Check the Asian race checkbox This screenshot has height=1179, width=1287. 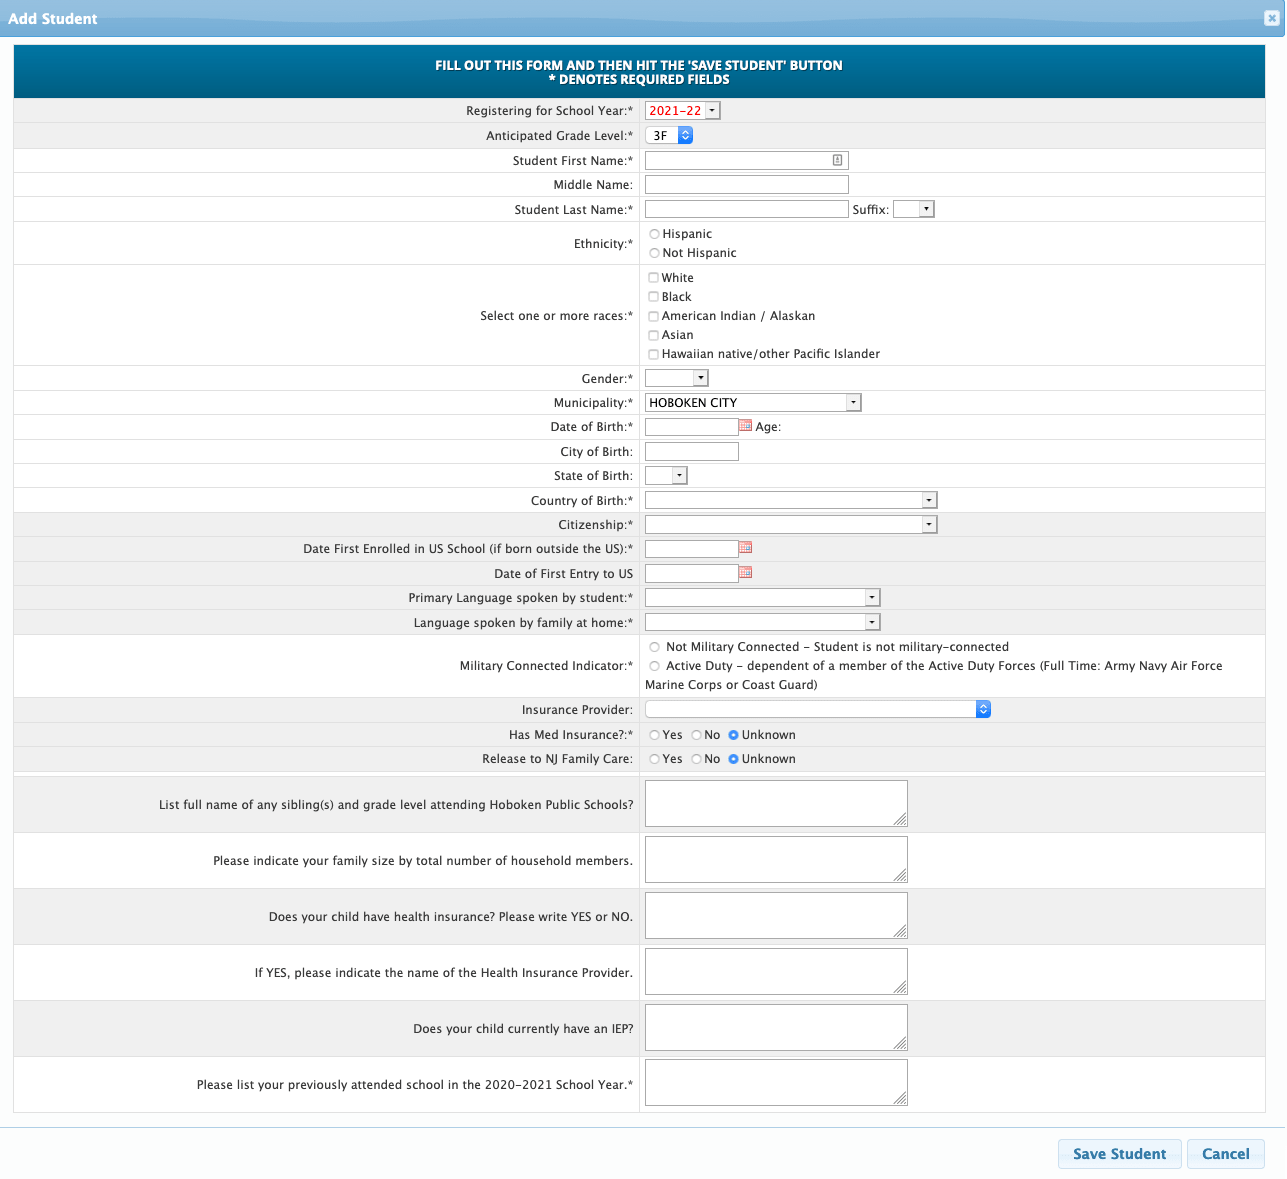point(654,335)
